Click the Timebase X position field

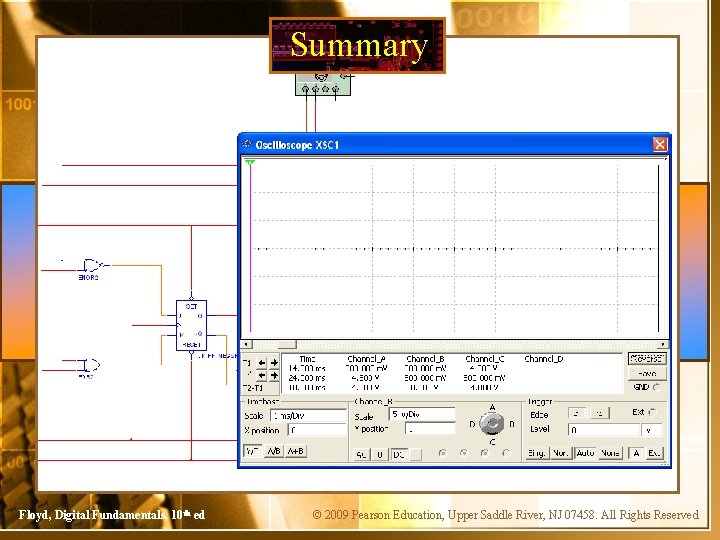point(317,430)
